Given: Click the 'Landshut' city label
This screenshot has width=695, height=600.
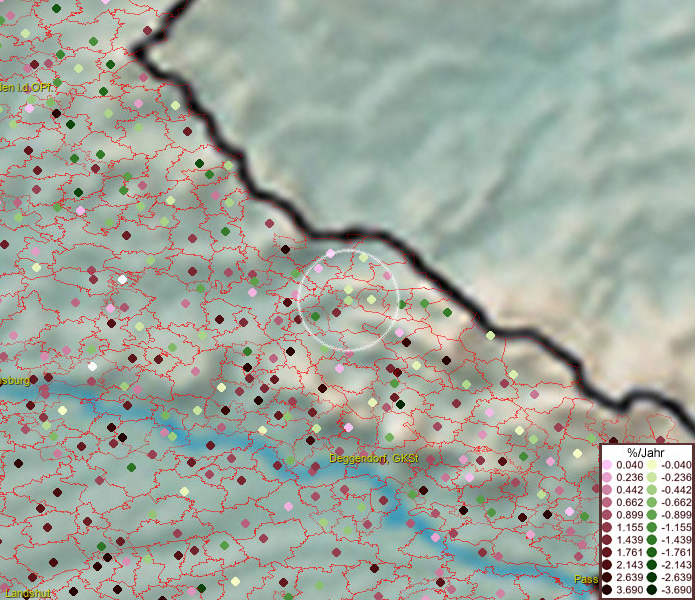Looking at the screenshot, I should [27, 594].
